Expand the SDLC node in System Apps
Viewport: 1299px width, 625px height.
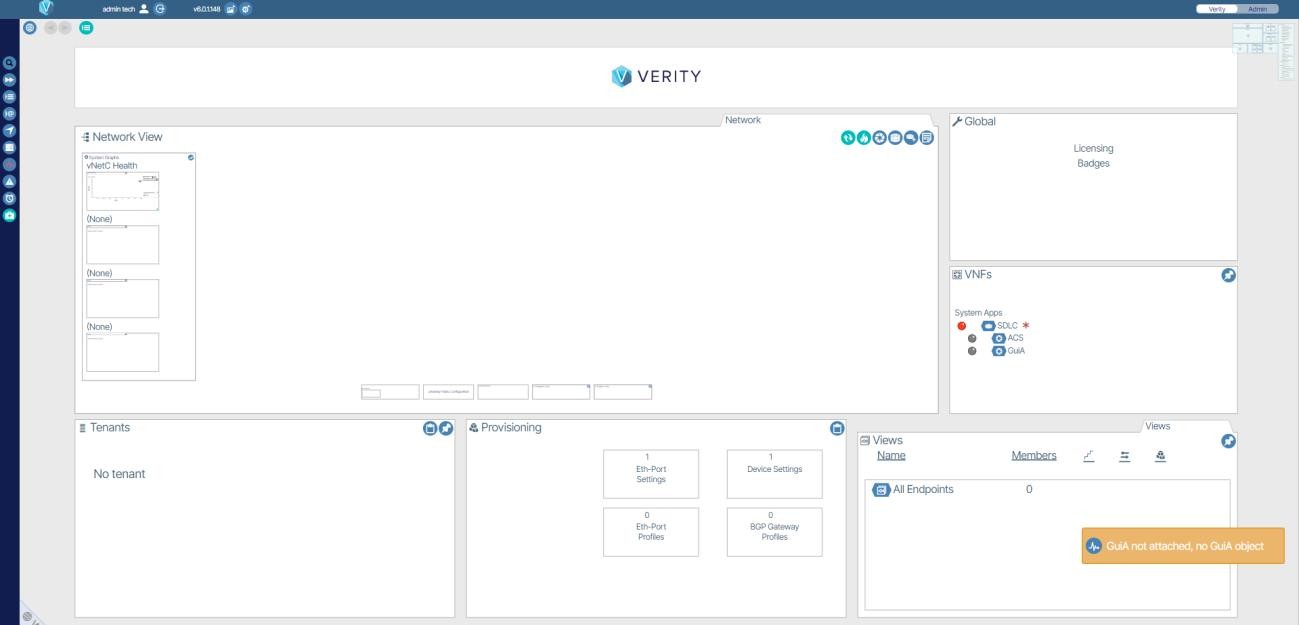click(x=988, y=326)
